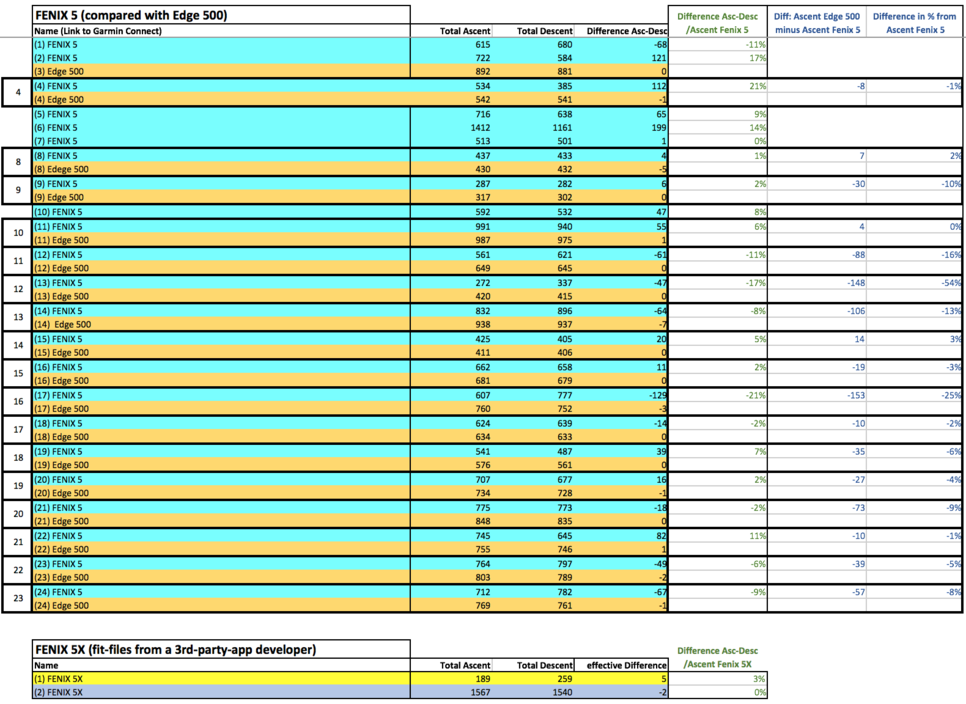Select the "effective Difference" column header
Viewport: 966px width, 704px height.
pyautogui.click(x=626, y=665)
